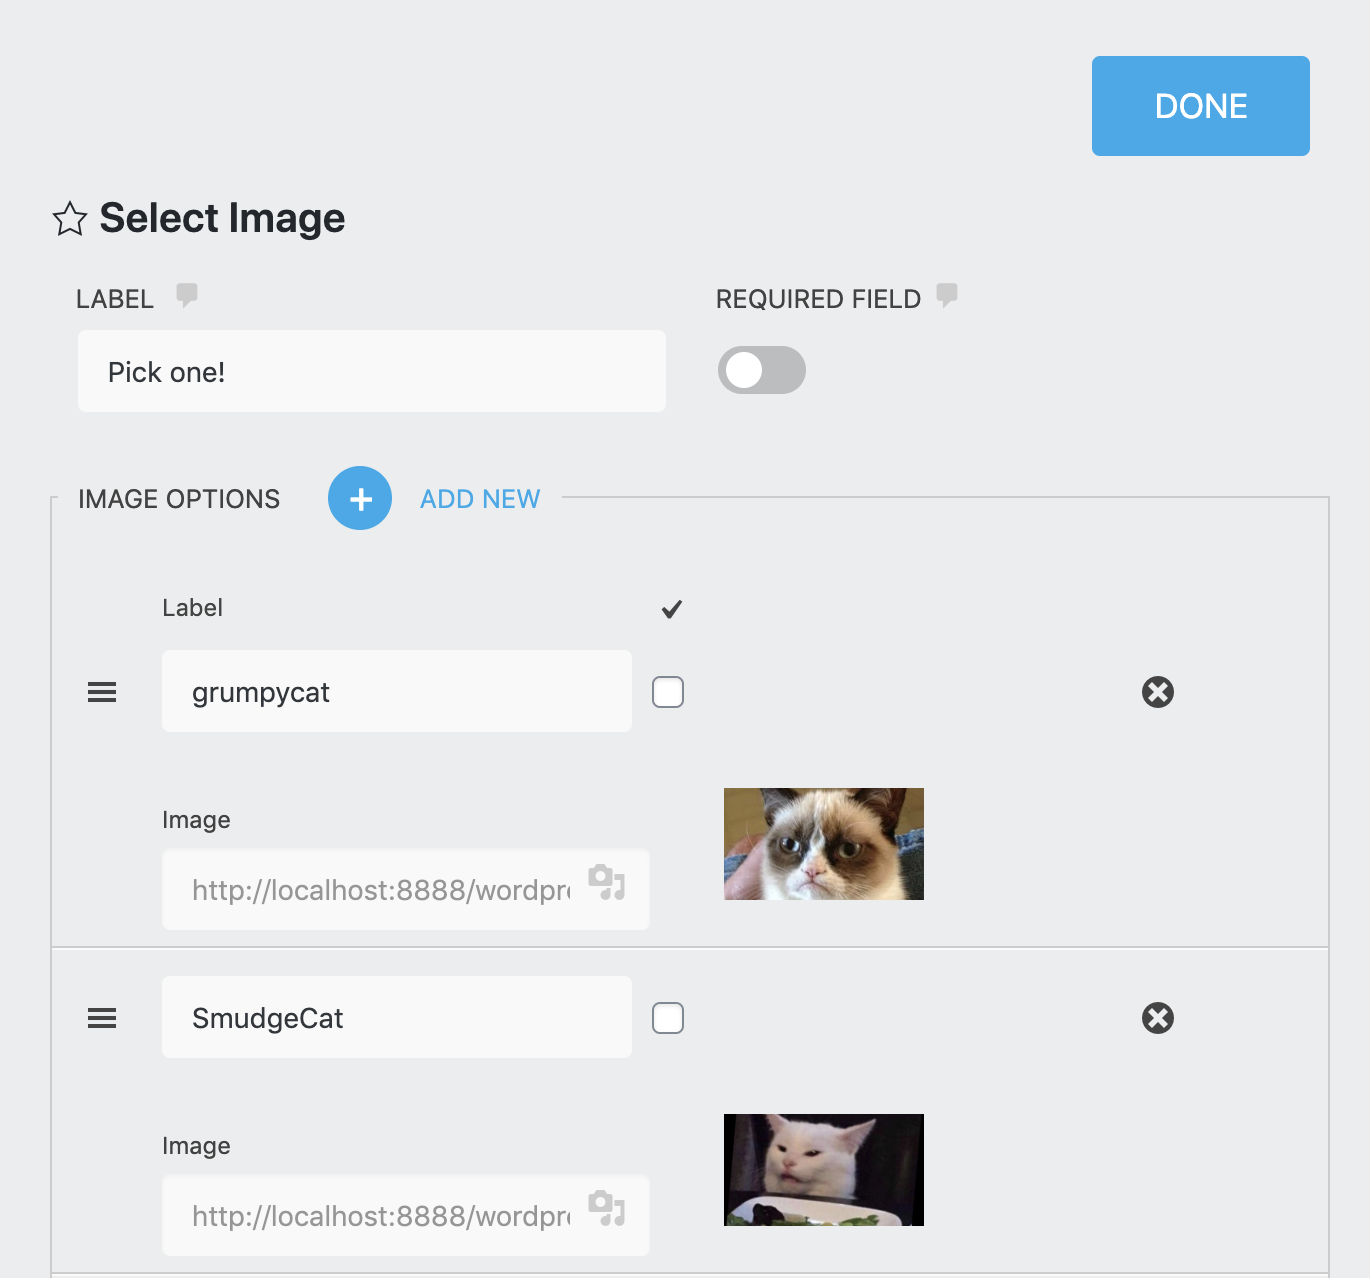Check the SmudgeCat default selection checkbox
Image resolution: width=1370 pixels, height=1278 pixels.
[668, 1017]
